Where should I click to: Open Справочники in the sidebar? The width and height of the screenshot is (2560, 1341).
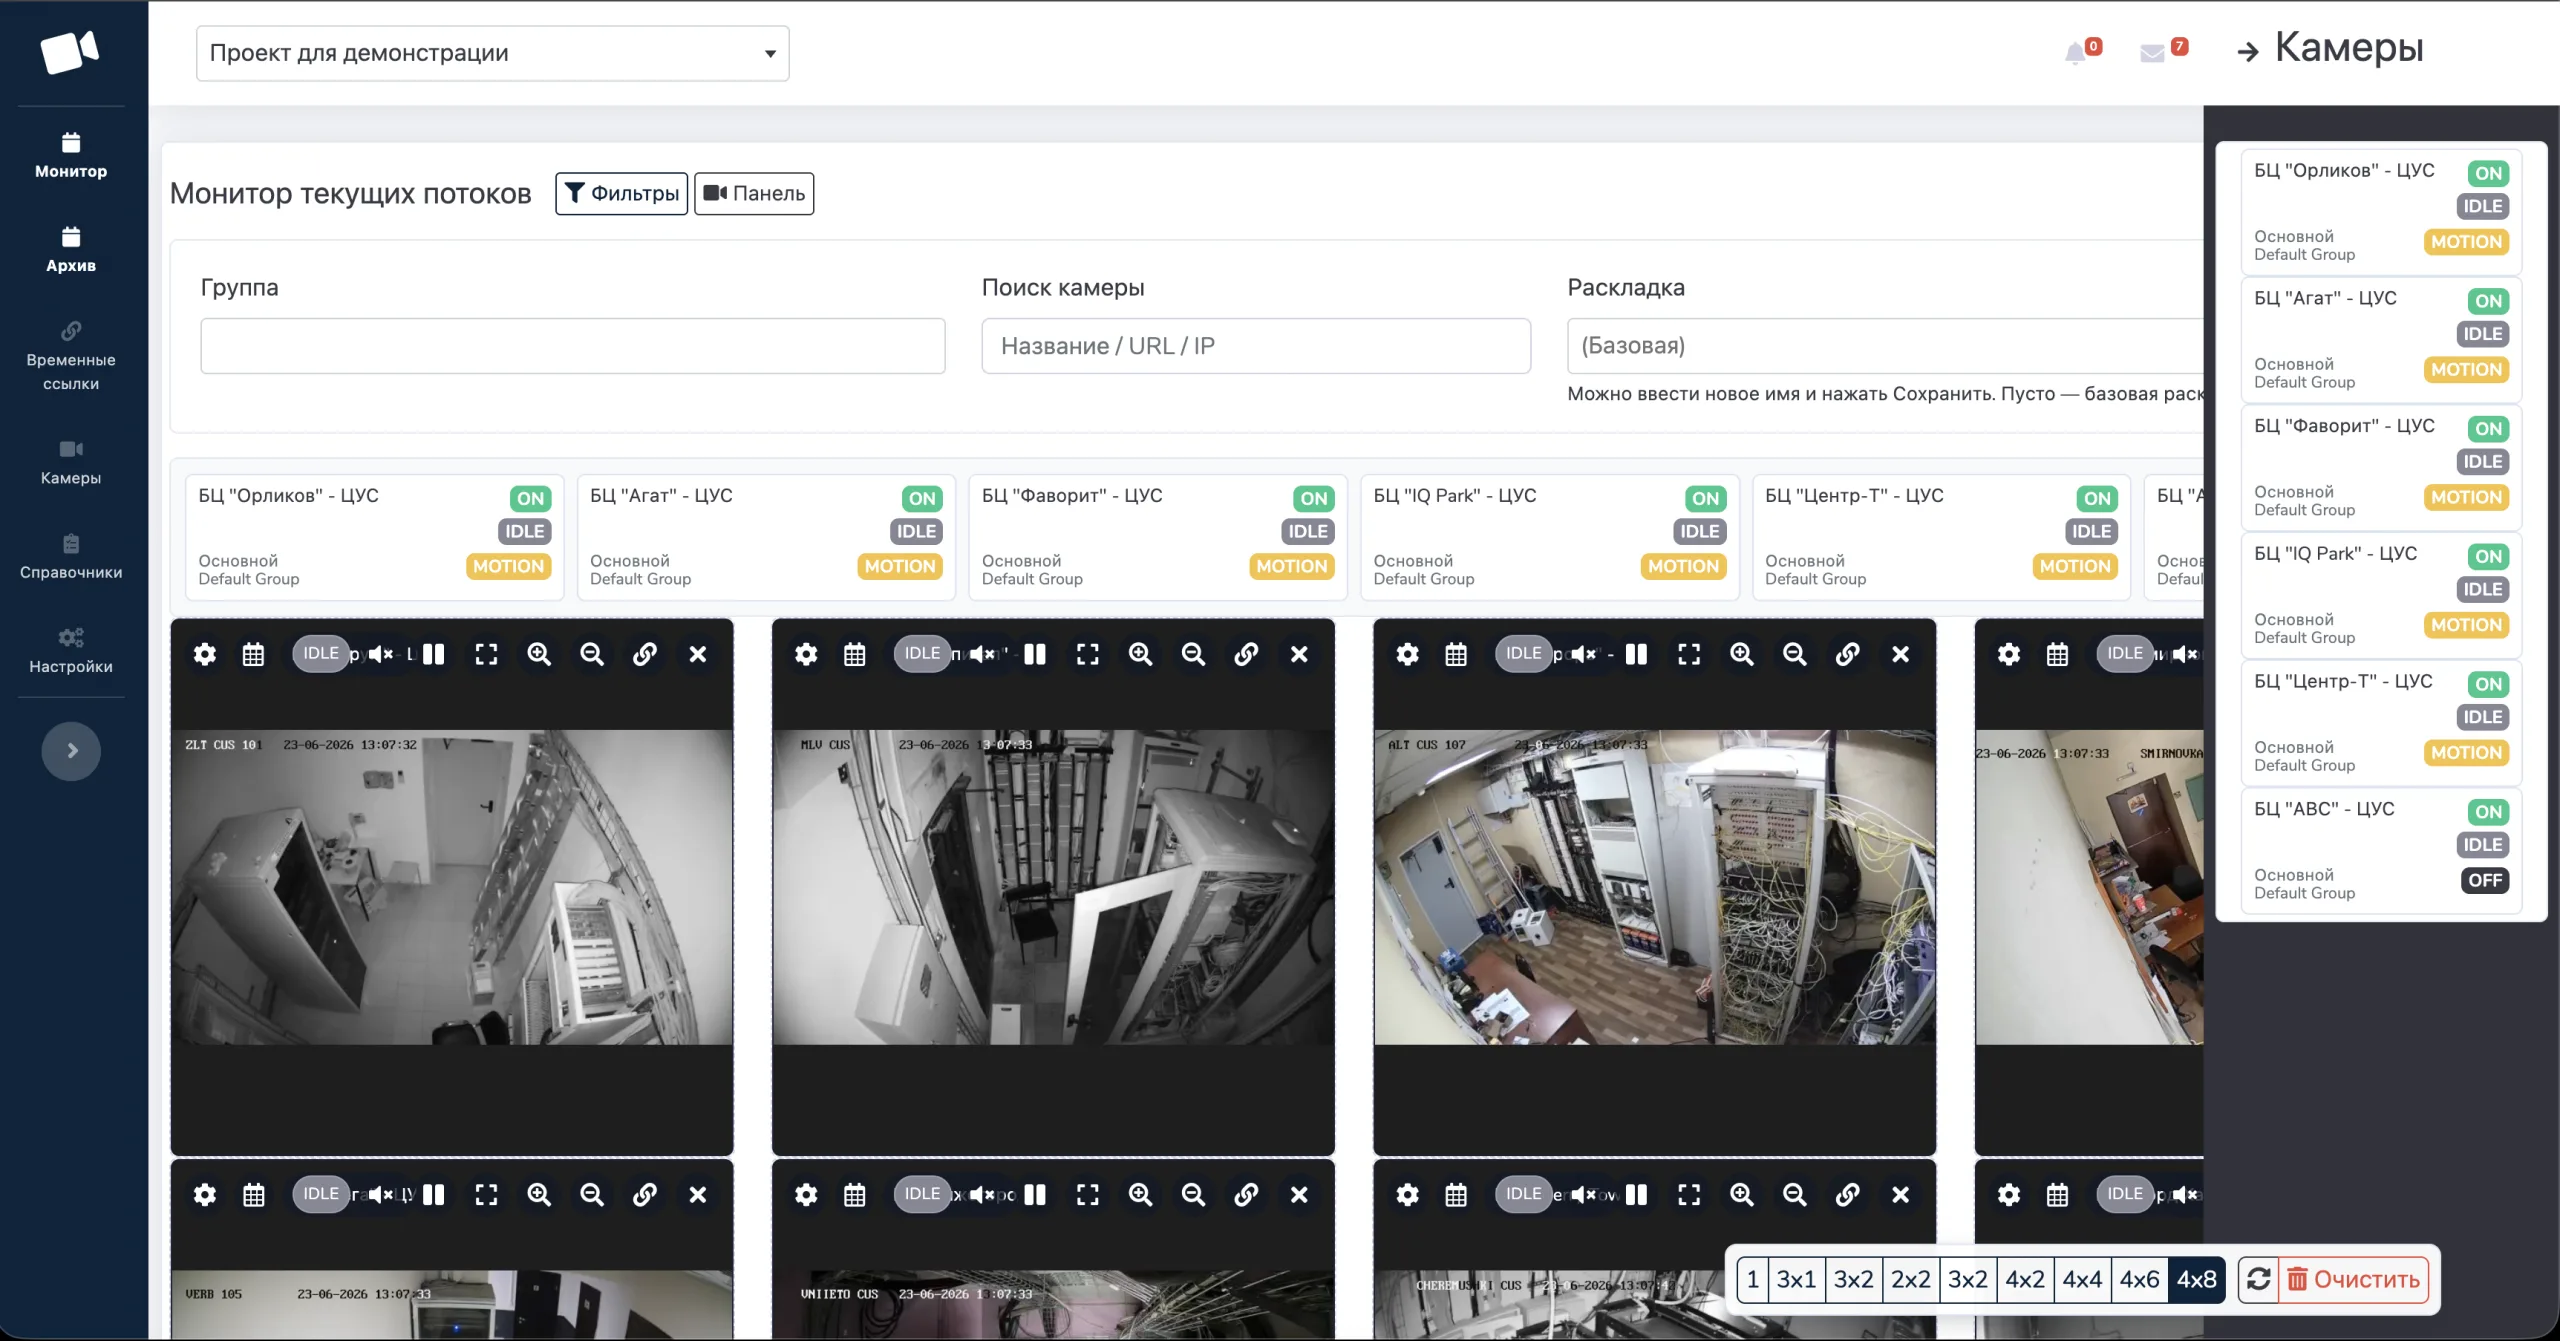point(71,557)
